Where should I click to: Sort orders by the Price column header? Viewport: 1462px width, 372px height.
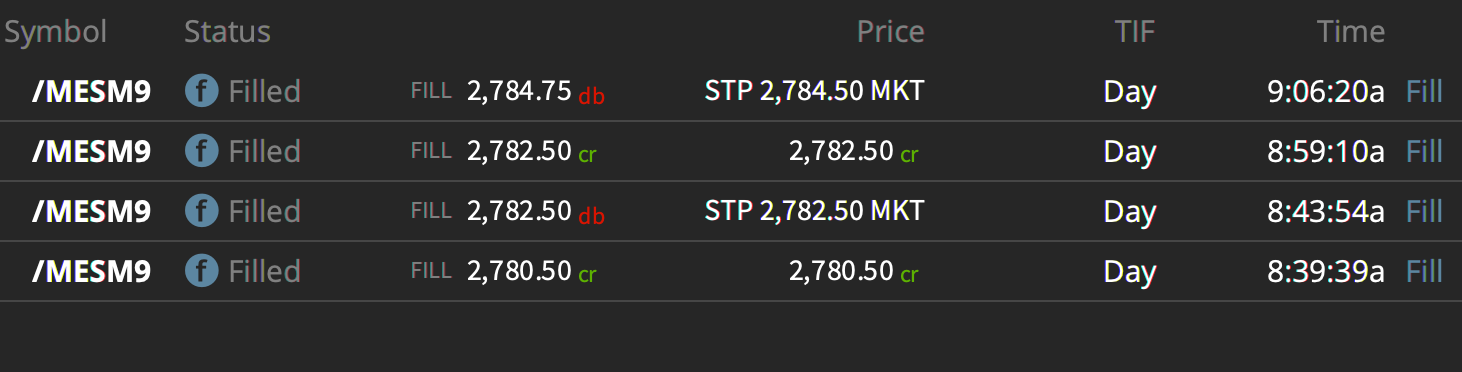click(890, 32)
